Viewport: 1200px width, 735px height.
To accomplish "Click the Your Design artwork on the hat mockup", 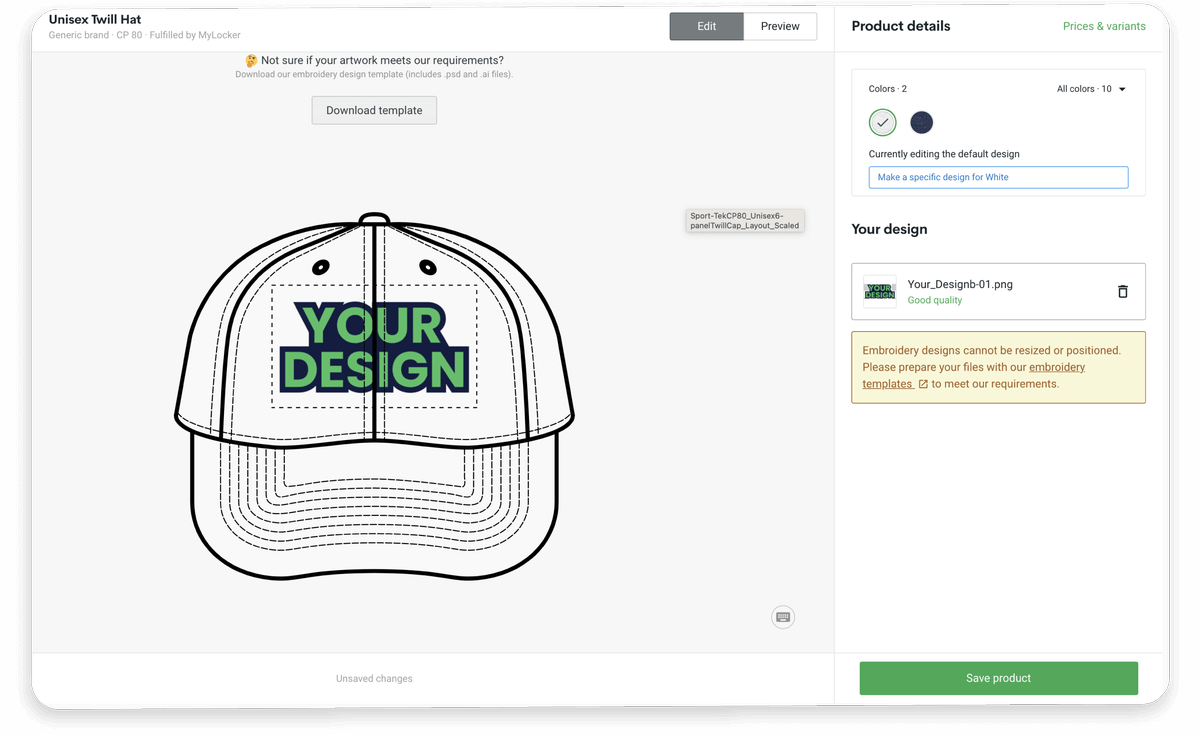I will (373, 347).
